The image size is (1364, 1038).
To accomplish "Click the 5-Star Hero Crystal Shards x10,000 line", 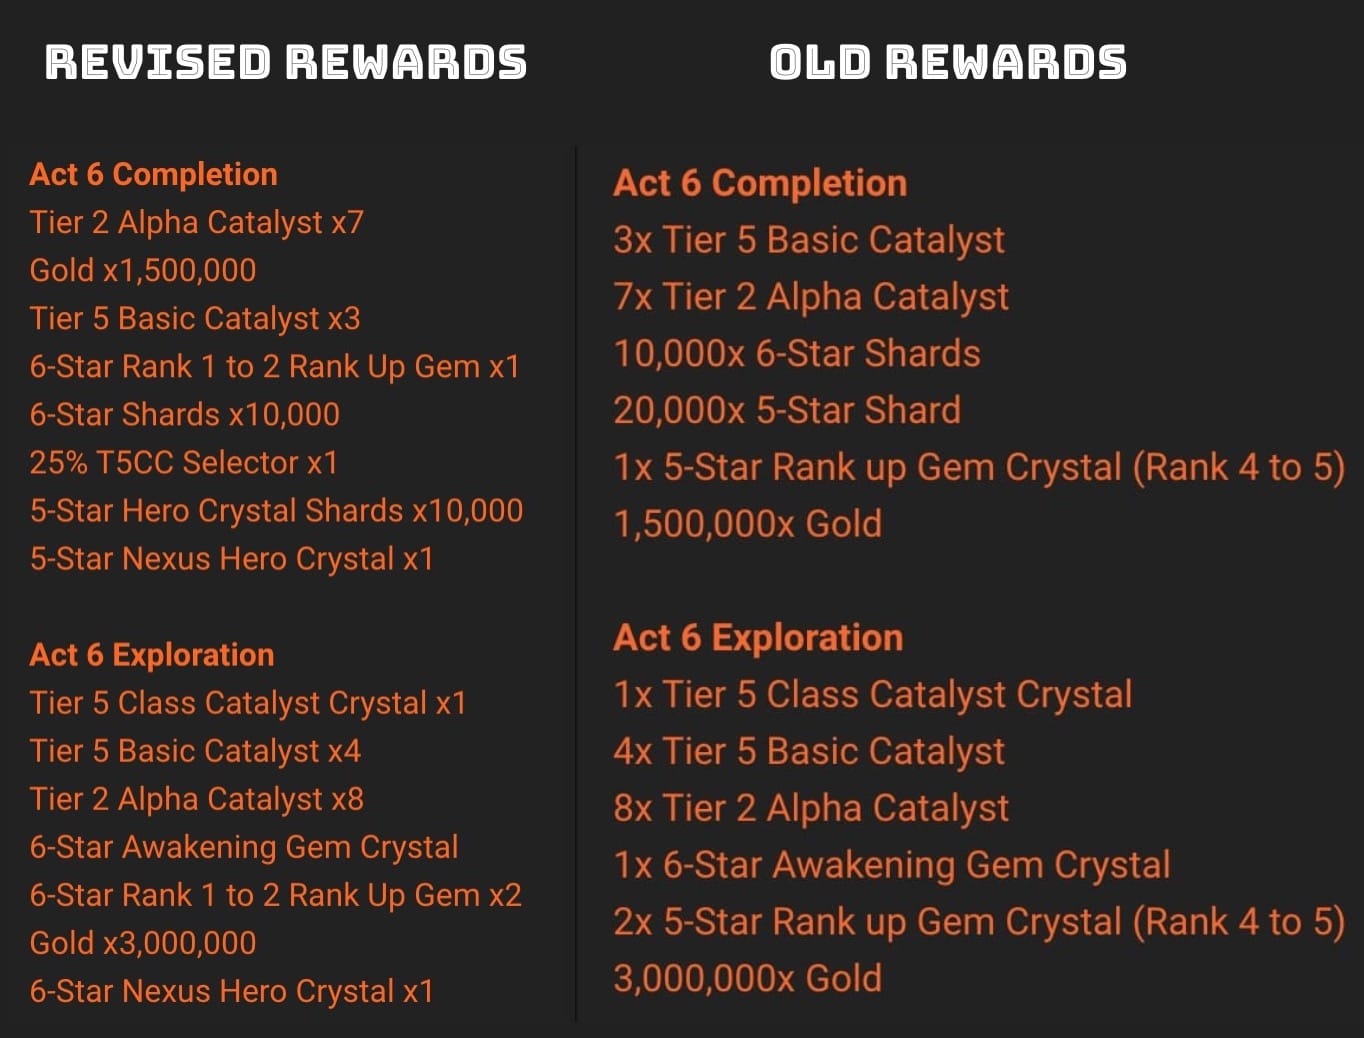I will pyautogui.click(x=276, y=510).
